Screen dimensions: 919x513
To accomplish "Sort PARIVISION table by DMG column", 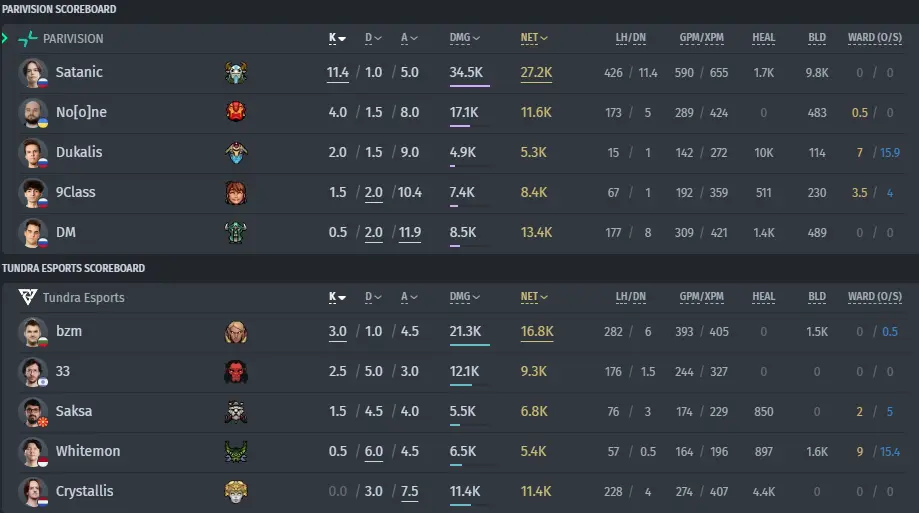I will [x=465, y=38].
